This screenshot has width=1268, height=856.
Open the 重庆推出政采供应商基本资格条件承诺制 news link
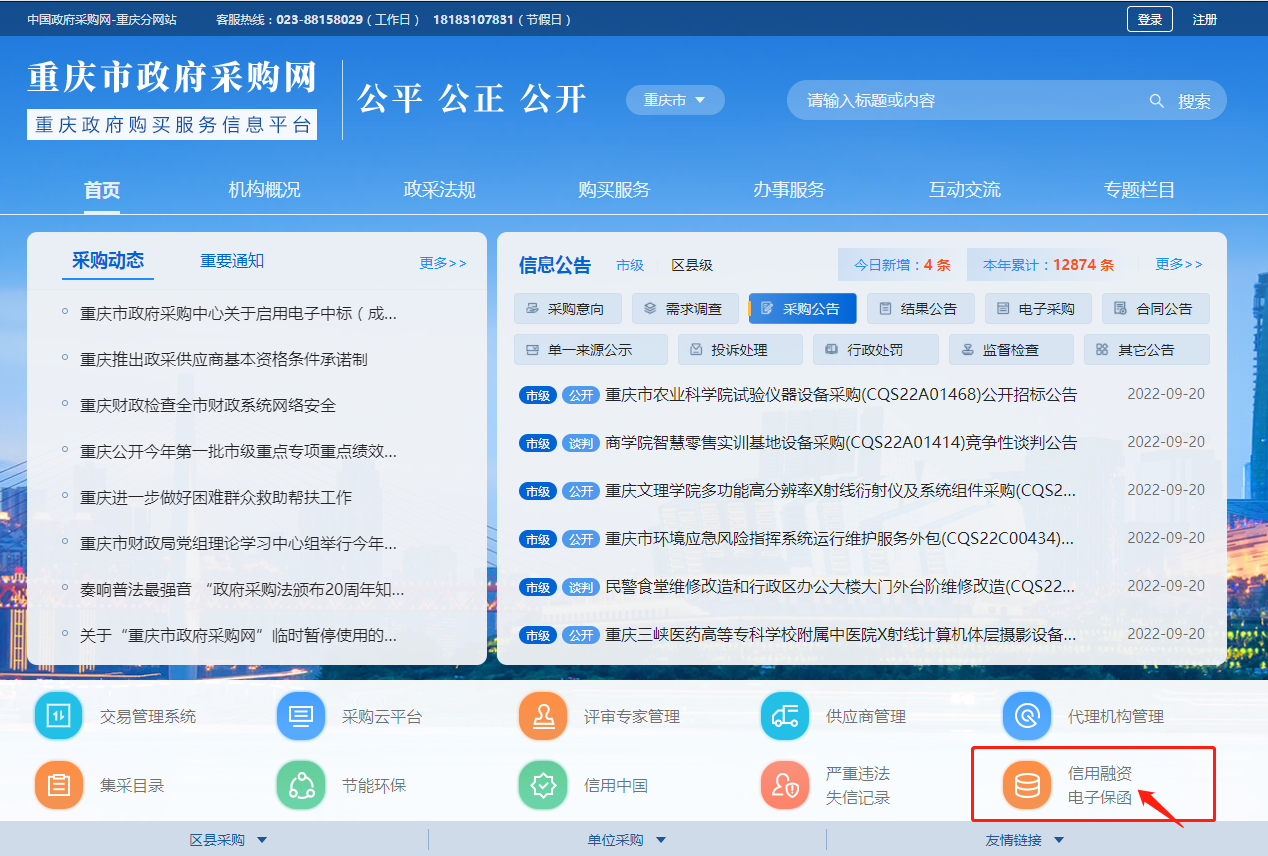(223, 359)
